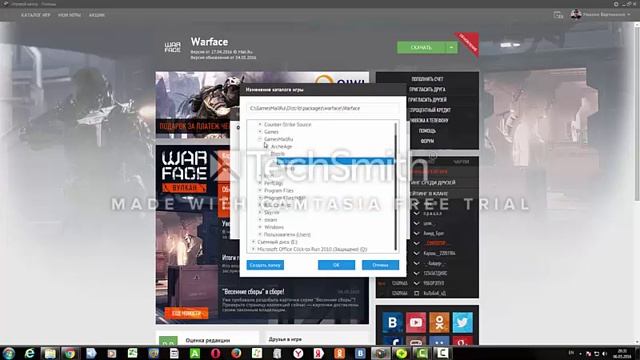Open the dropdown arrow beside the СКАЧАТЬ button

pyautogui.click(x=451, y=47)
